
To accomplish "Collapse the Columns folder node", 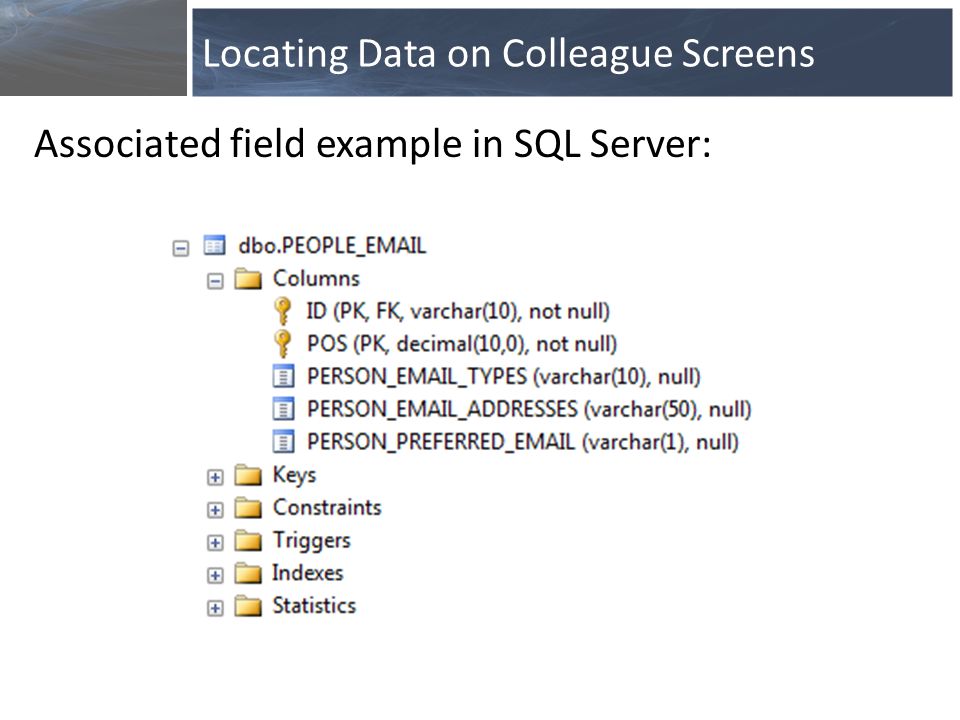I will tap(215, 281).
